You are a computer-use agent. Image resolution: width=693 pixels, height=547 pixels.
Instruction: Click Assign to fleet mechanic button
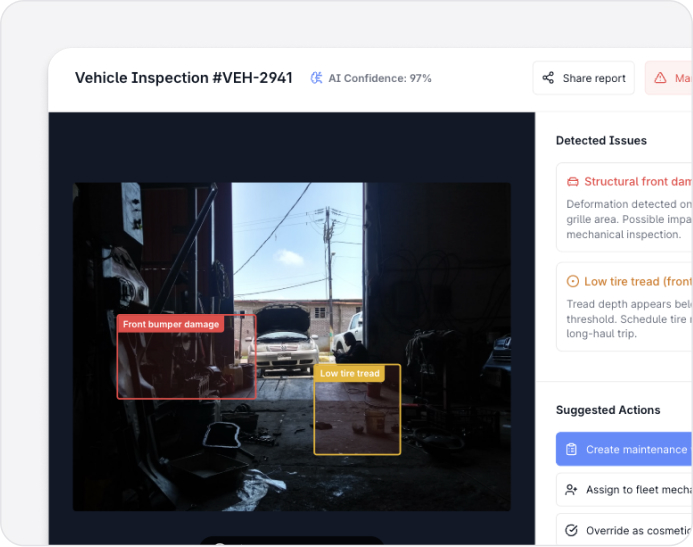624,490
